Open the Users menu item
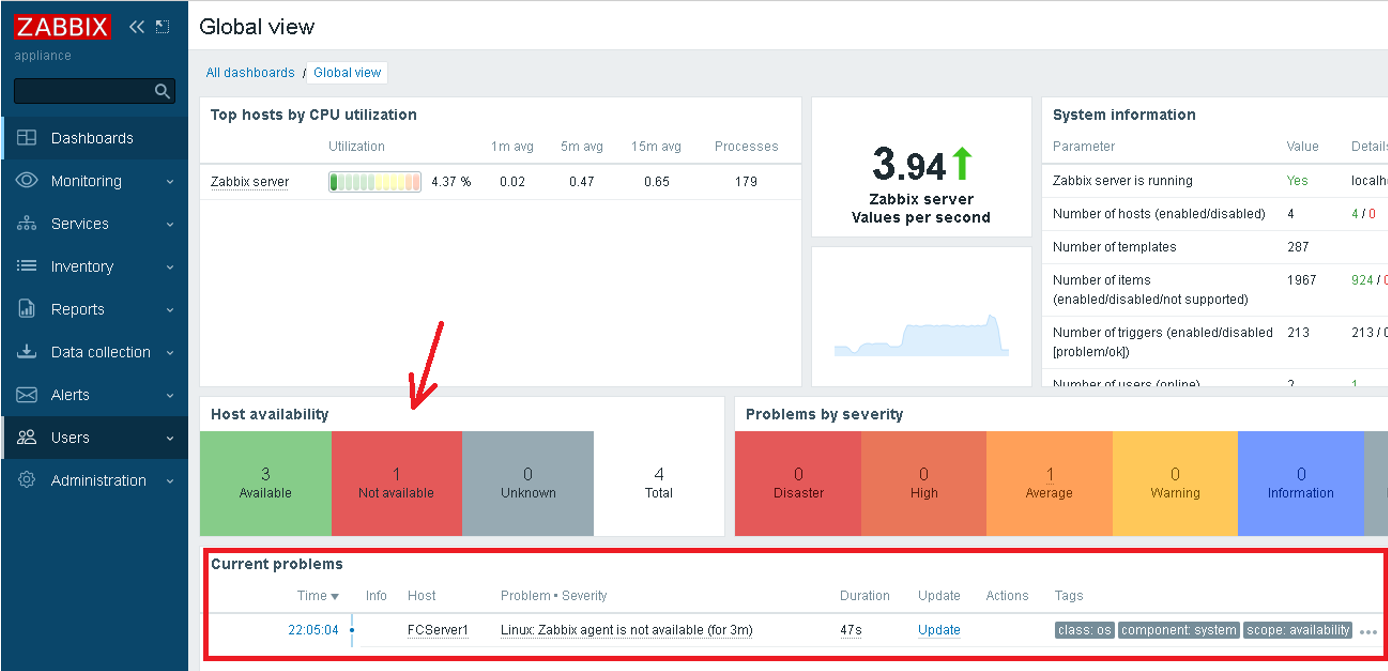This screenshot has height=671, width=1388. (94, 438)
